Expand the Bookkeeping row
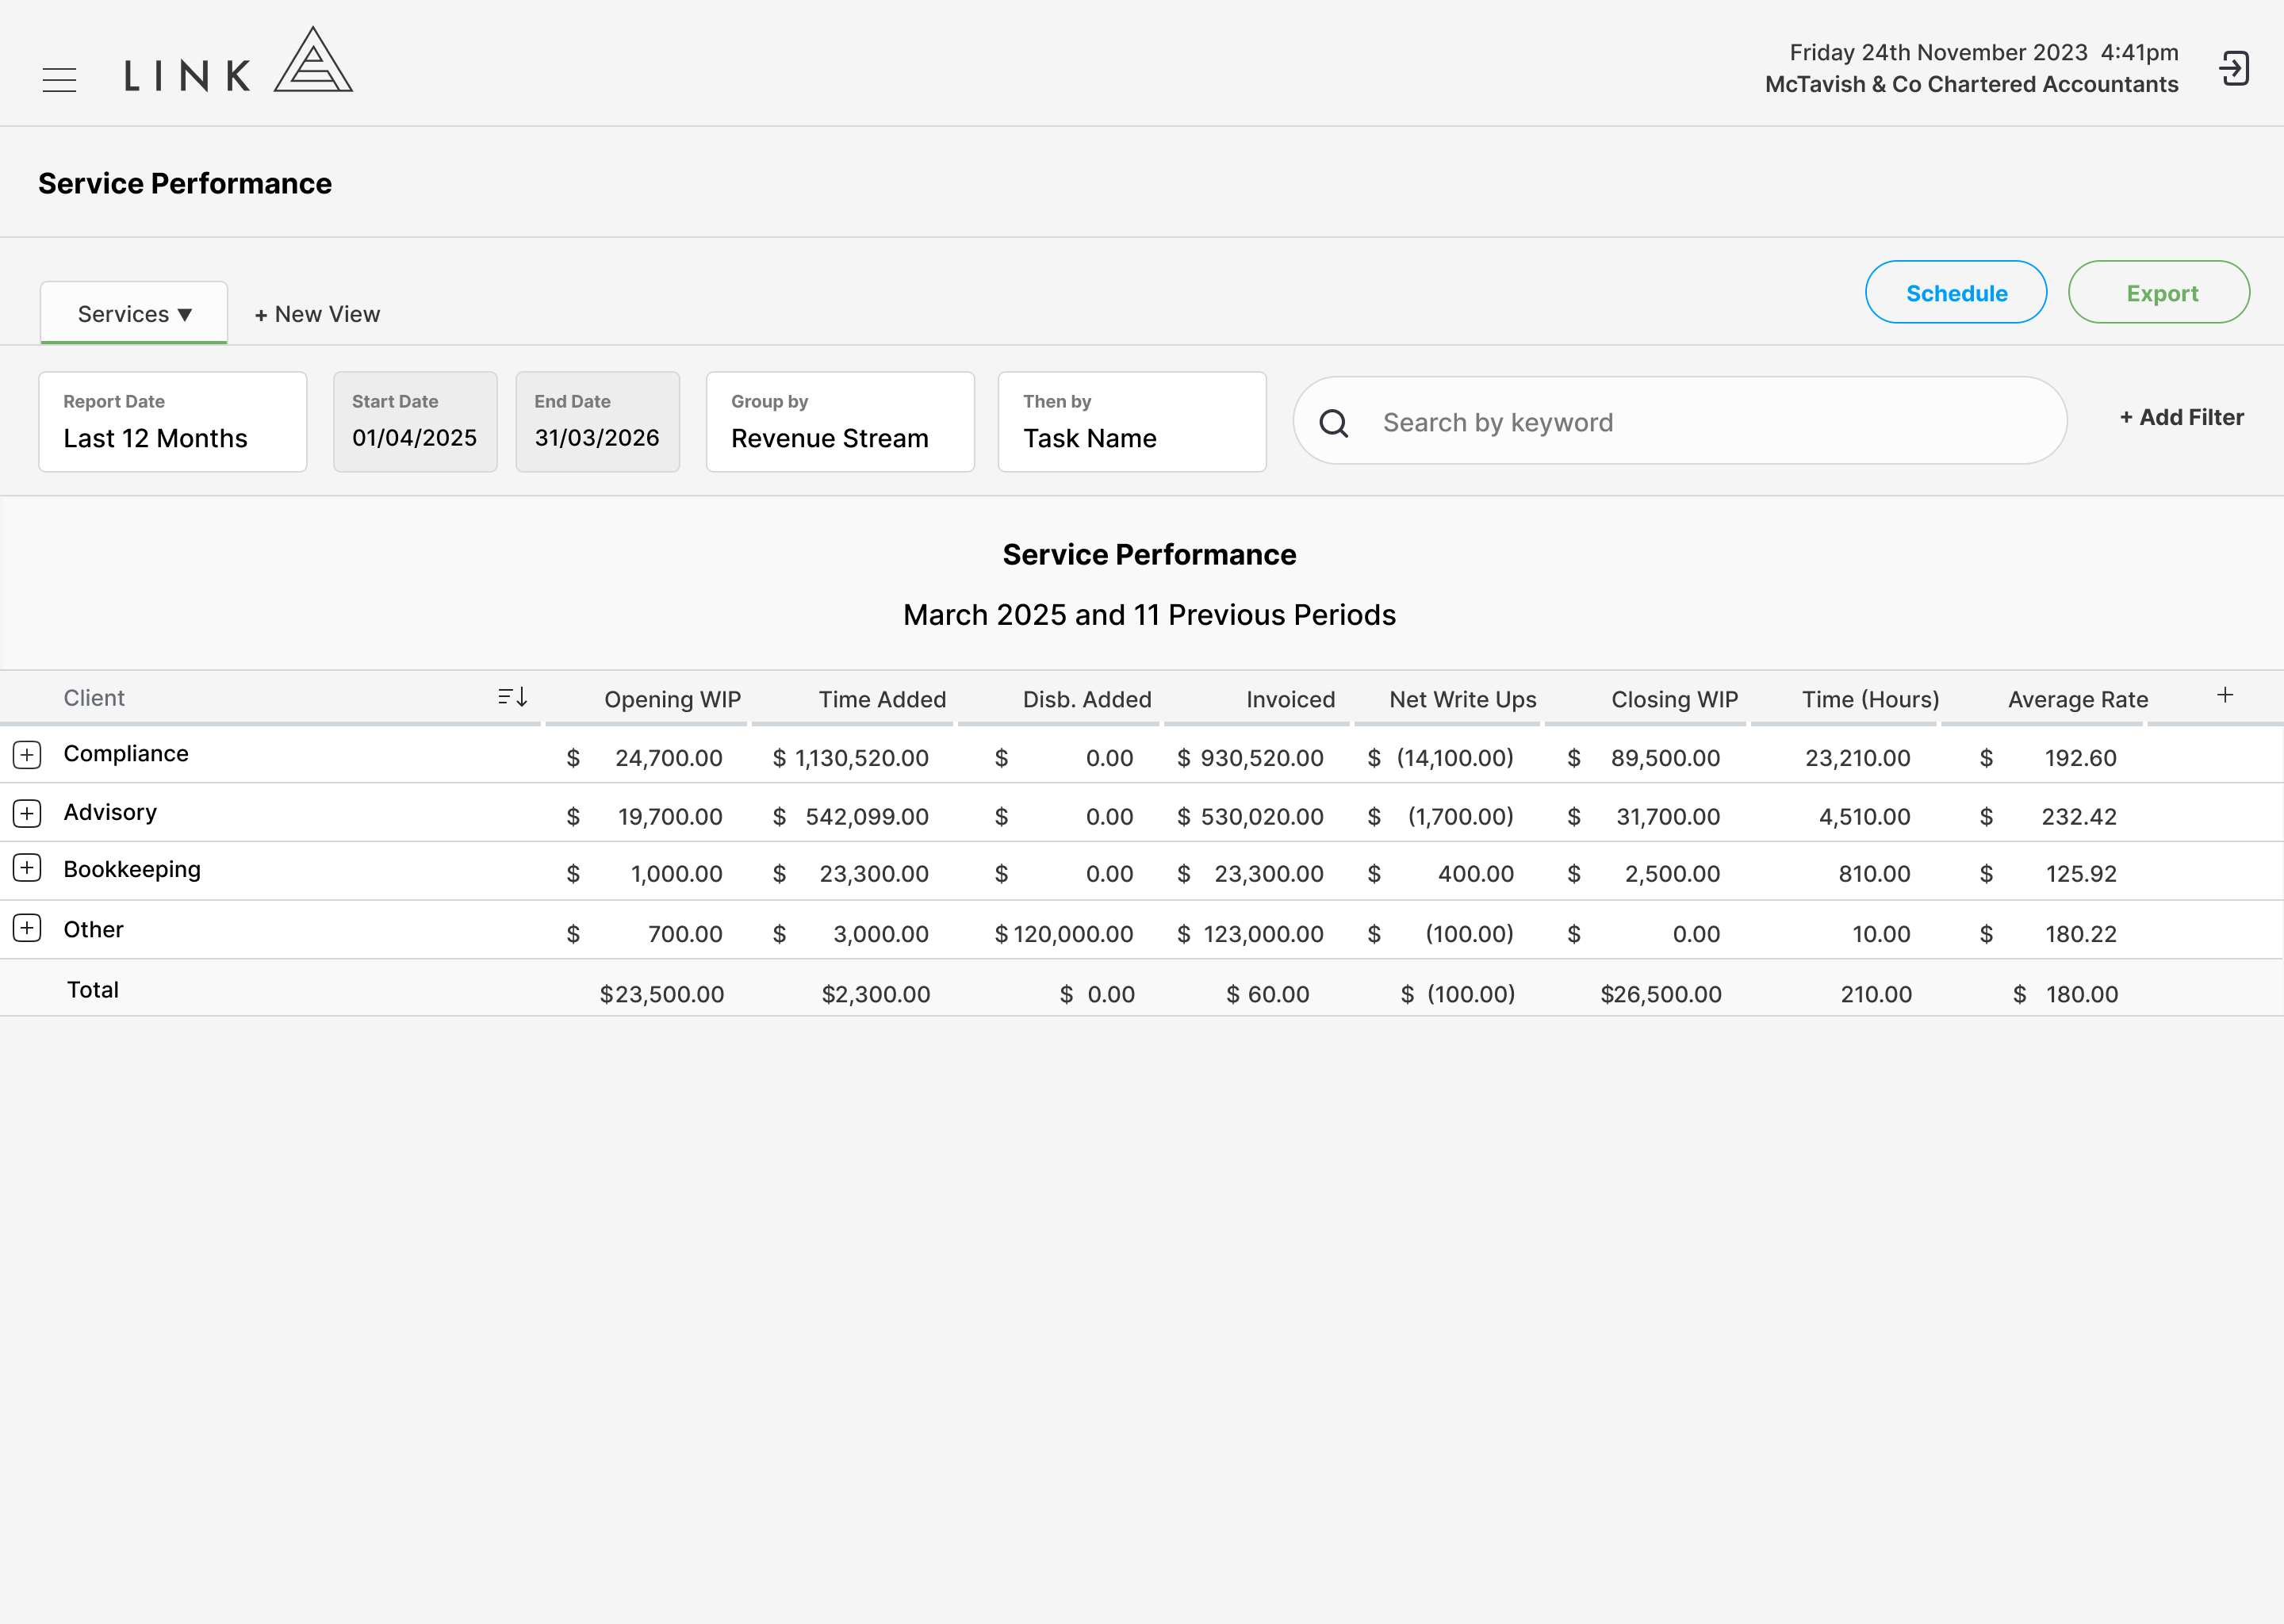 (27, 868)
